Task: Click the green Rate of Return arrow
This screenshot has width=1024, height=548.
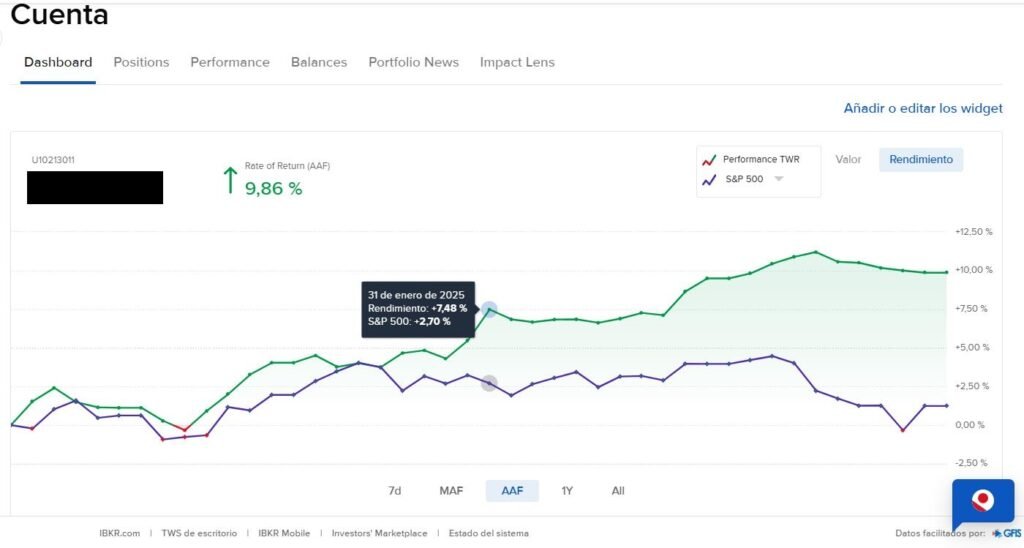Action: pos(230,180)
